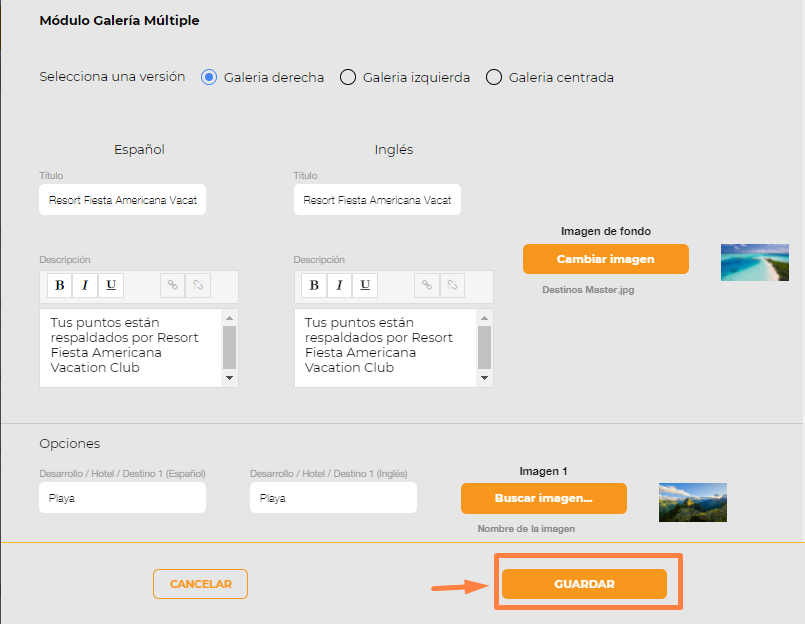Screen dimensions: 805x624
Task: Focus the Destino 1 (Inglés) Playa field
Action: point(333,498)
